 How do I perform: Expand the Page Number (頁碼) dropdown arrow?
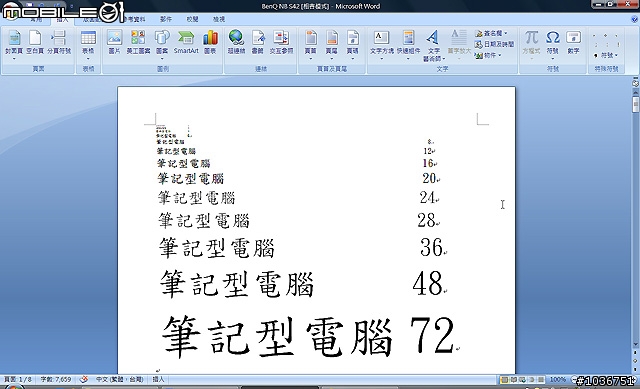coord(353,59)
